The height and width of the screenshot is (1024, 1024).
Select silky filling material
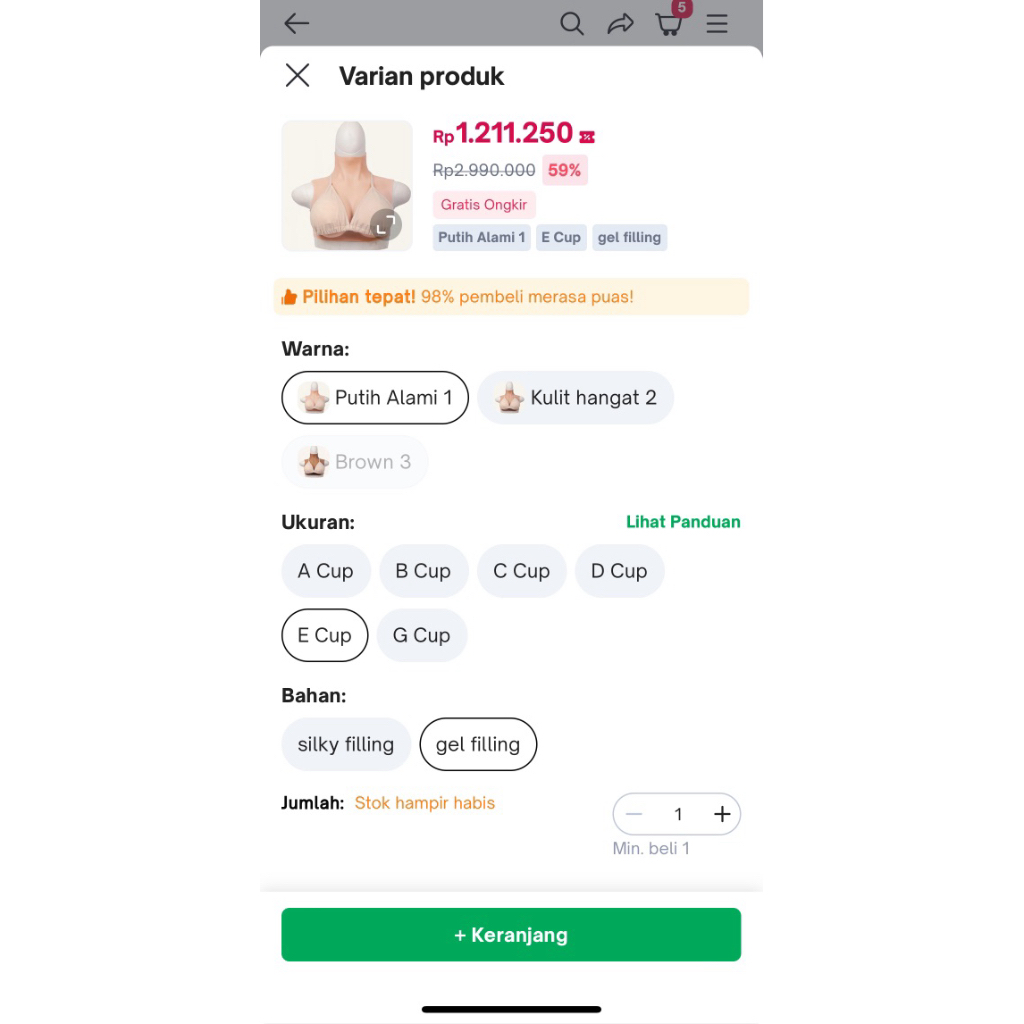(346, 744)
